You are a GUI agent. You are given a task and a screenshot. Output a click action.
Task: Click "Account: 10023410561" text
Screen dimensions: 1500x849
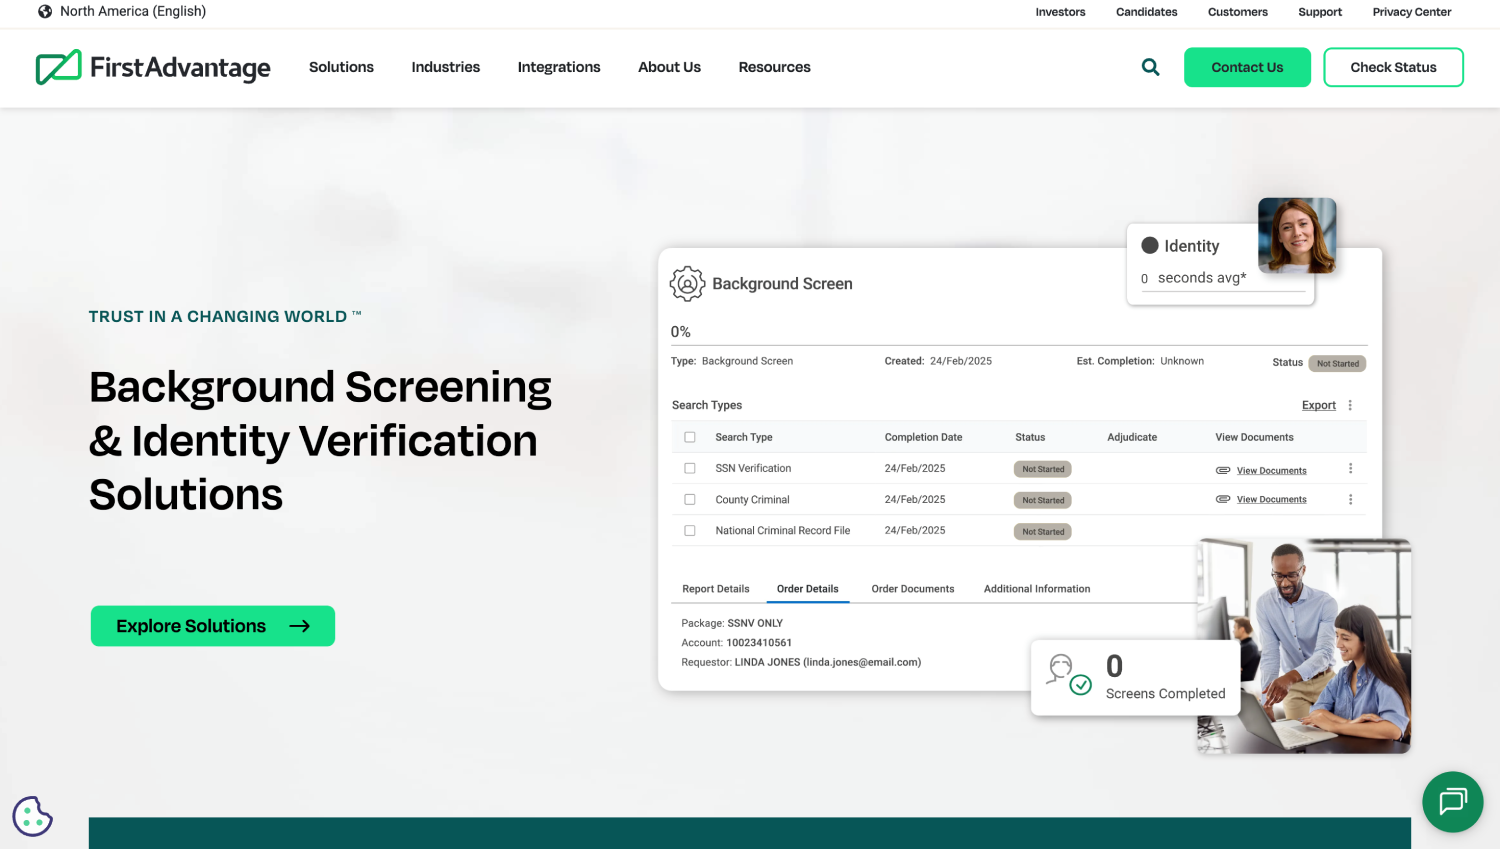point(737,643)
